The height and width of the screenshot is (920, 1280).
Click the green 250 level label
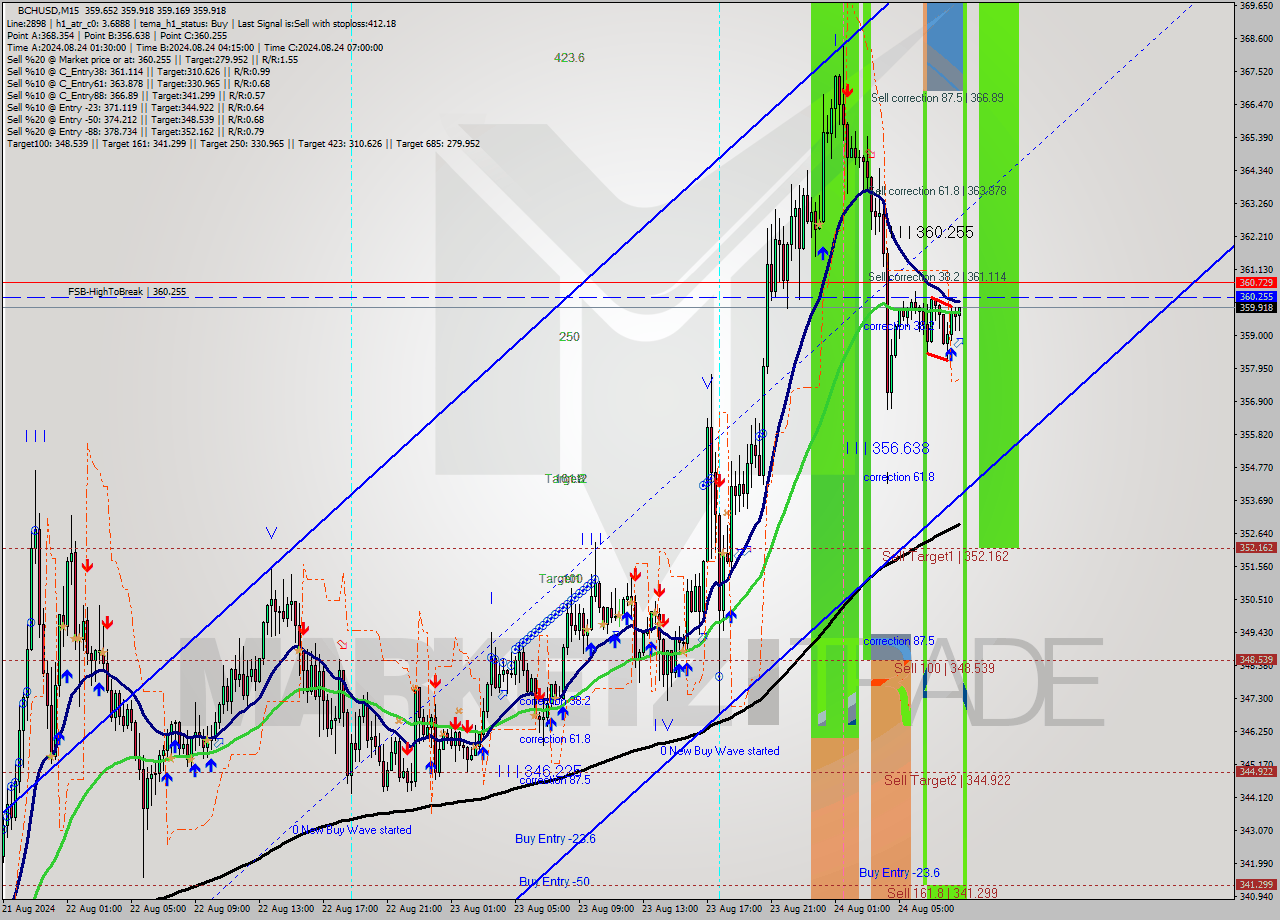pyautogui.click(x=569, y=337)
